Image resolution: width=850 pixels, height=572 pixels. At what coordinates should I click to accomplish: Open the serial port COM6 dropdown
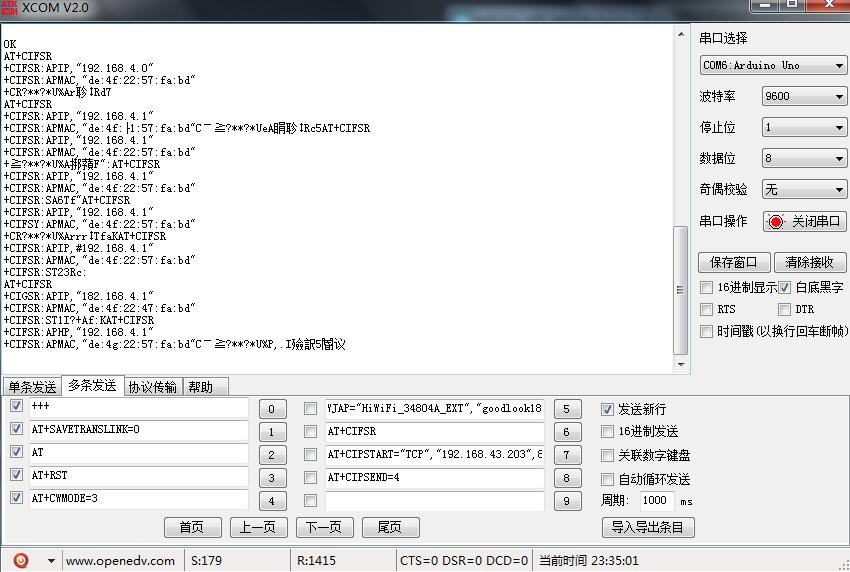[773, 66]
